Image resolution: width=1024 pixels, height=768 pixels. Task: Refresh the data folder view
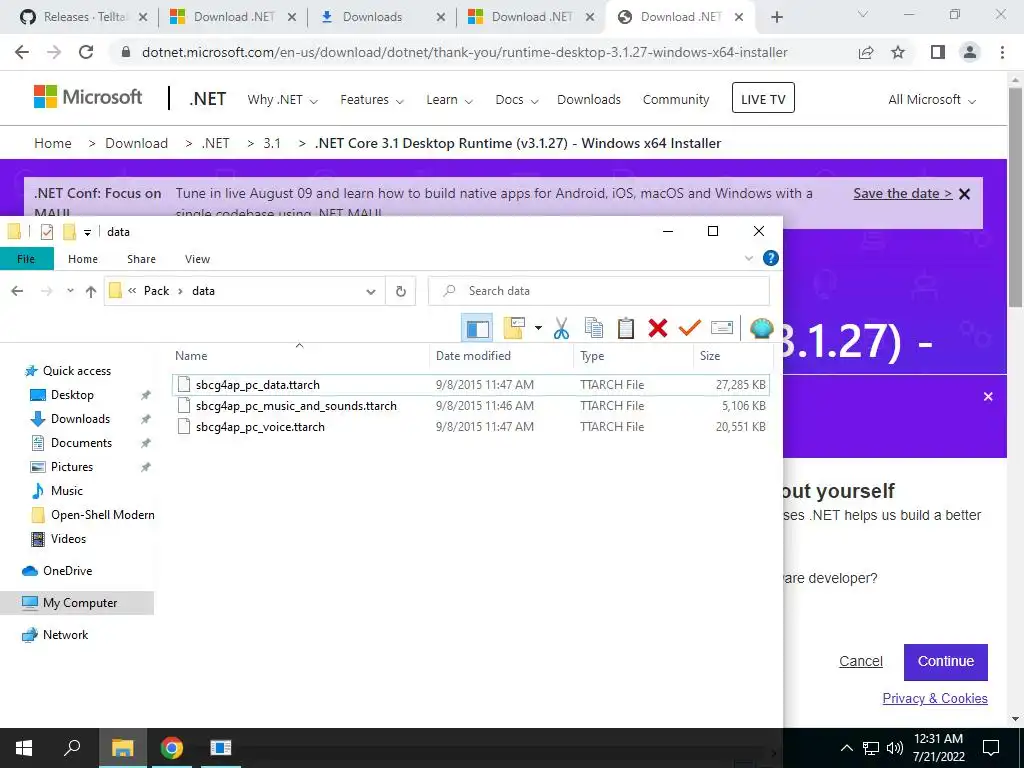click(401, 291)
